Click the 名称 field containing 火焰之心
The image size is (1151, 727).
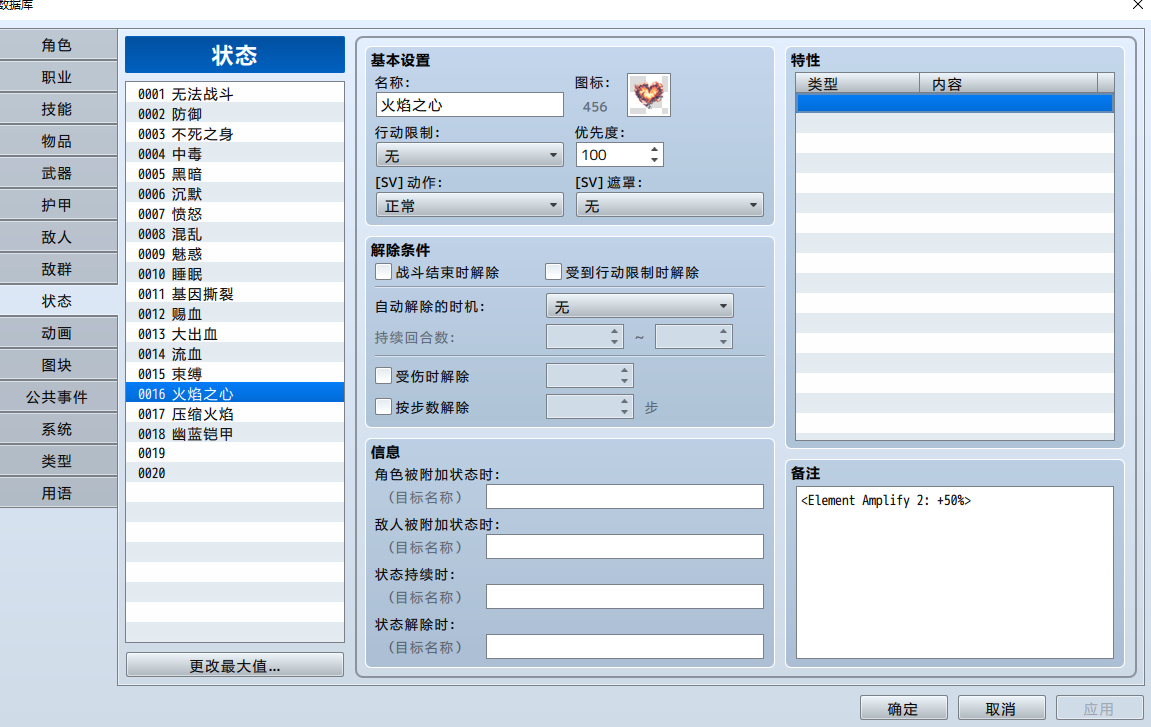pyautogui.click(x=469, y=105)
